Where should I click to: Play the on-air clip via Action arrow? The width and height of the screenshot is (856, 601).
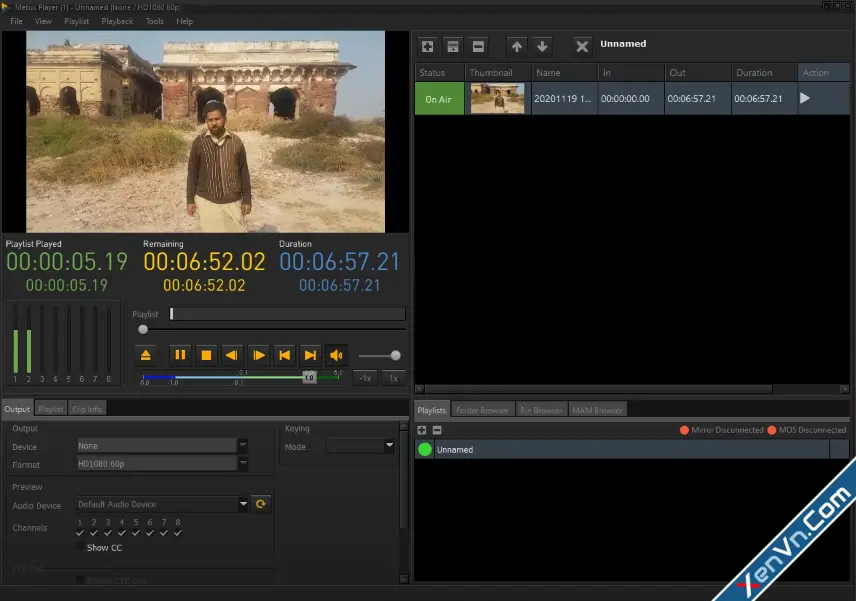click(805, 98)
